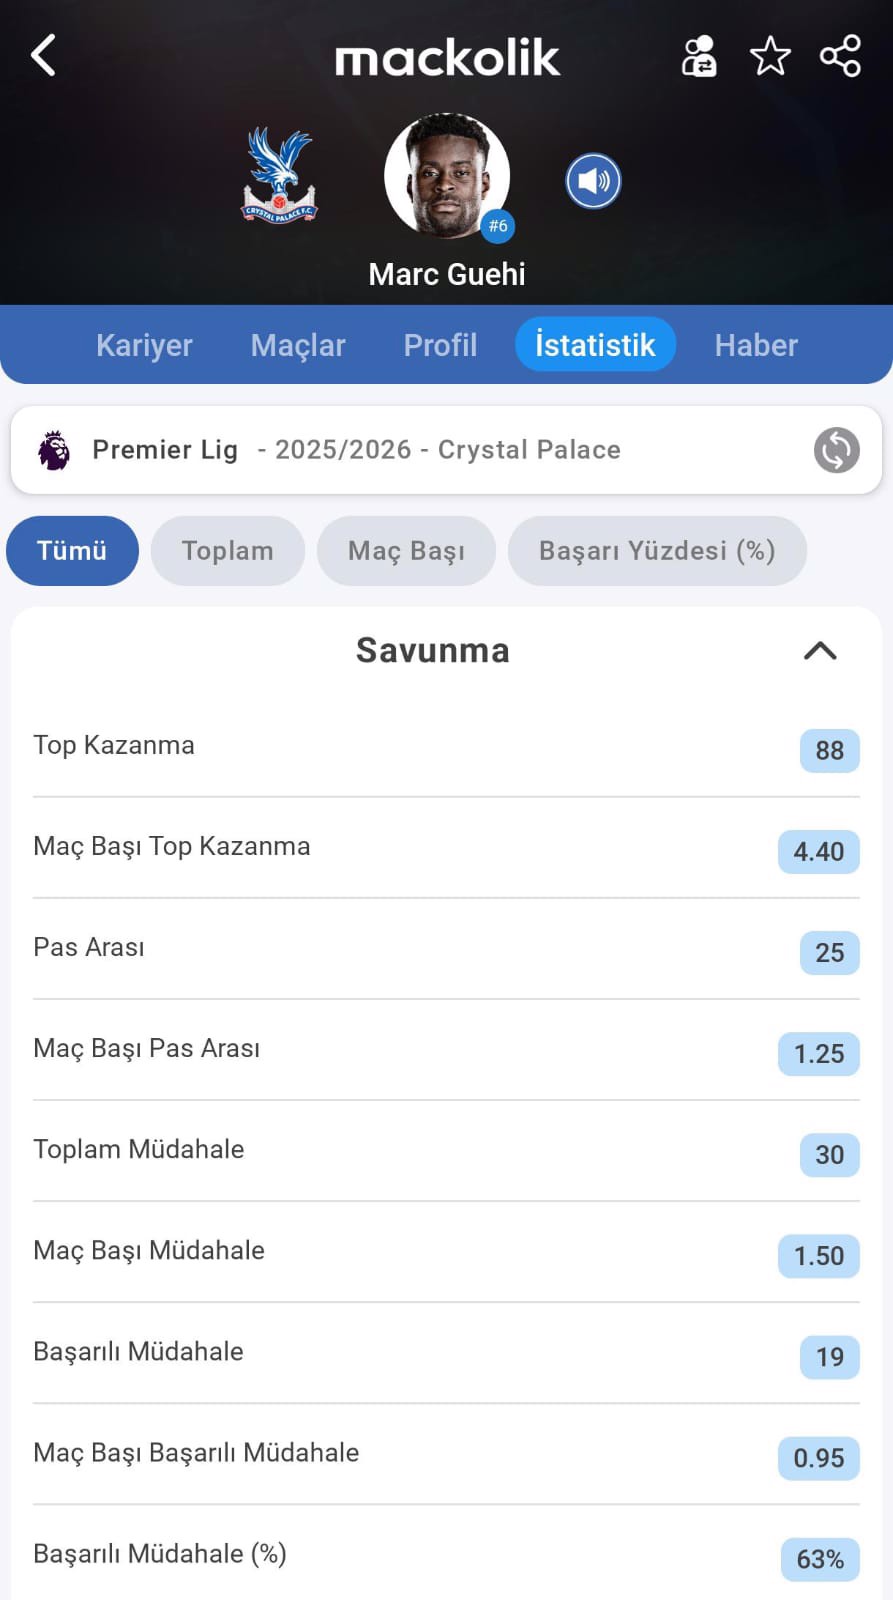Tap the mackolik logo

(x=447, y=58)
